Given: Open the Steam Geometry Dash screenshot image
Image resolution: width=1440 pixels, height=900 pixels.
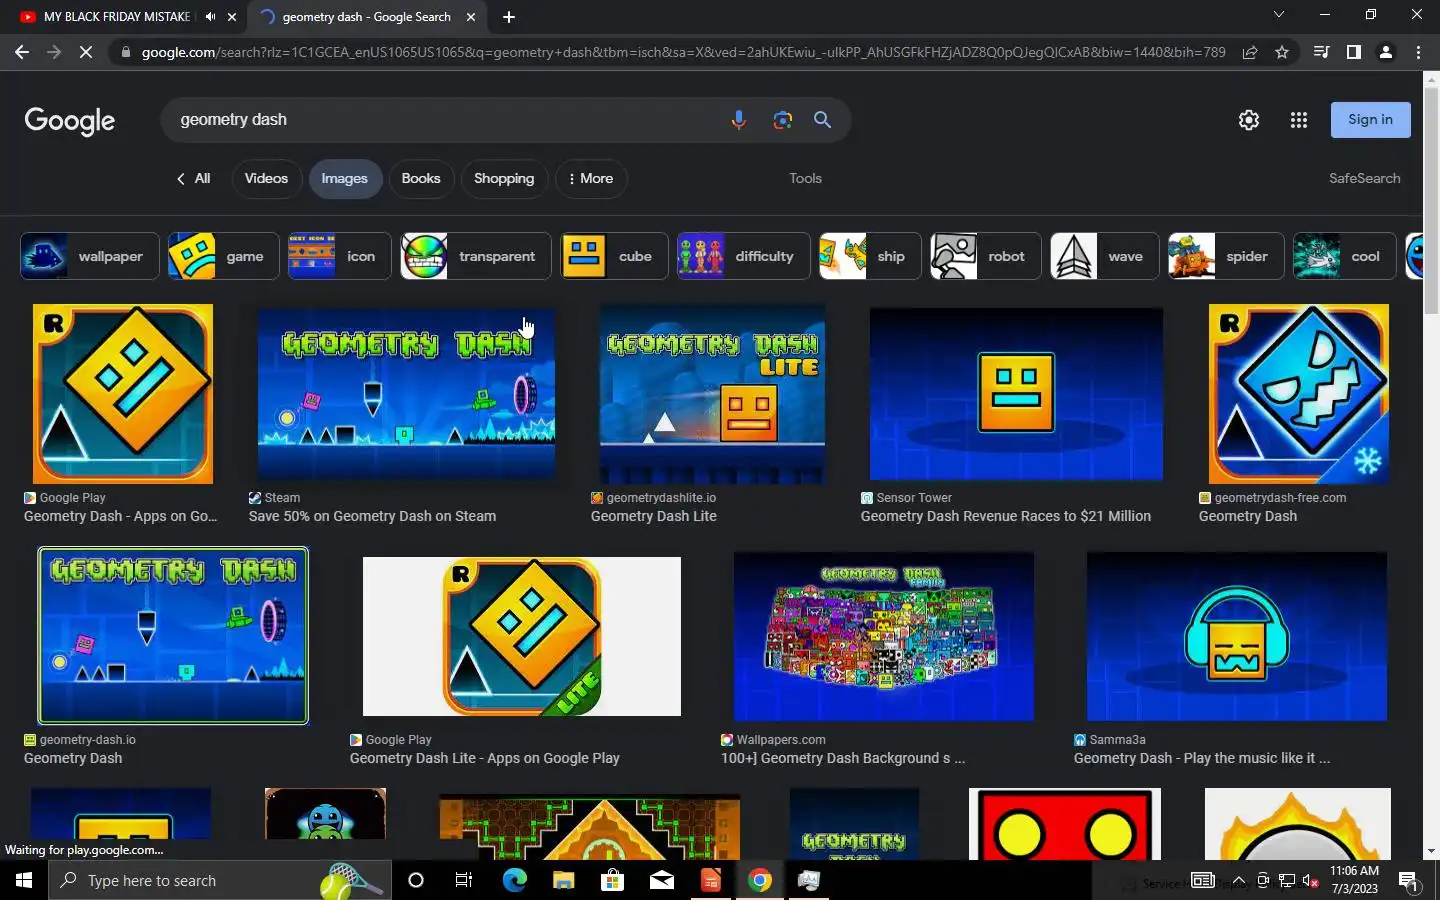Looking at the screenshot, I should click(406, 394).
